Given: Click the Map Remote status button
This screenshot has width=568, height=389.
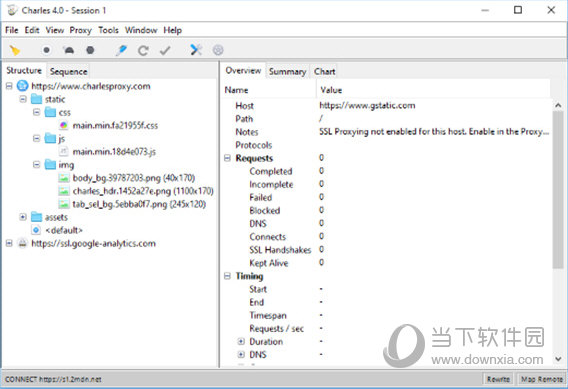Looking at the screenshot, I should [542, 379].
